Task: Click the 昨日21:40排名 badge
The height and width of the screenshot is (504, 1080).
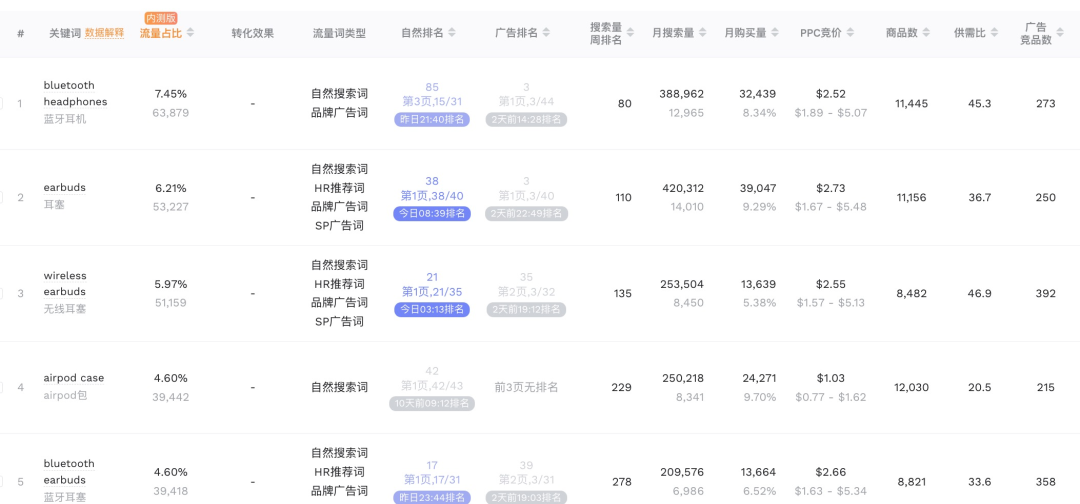Action: click(432, 119)
